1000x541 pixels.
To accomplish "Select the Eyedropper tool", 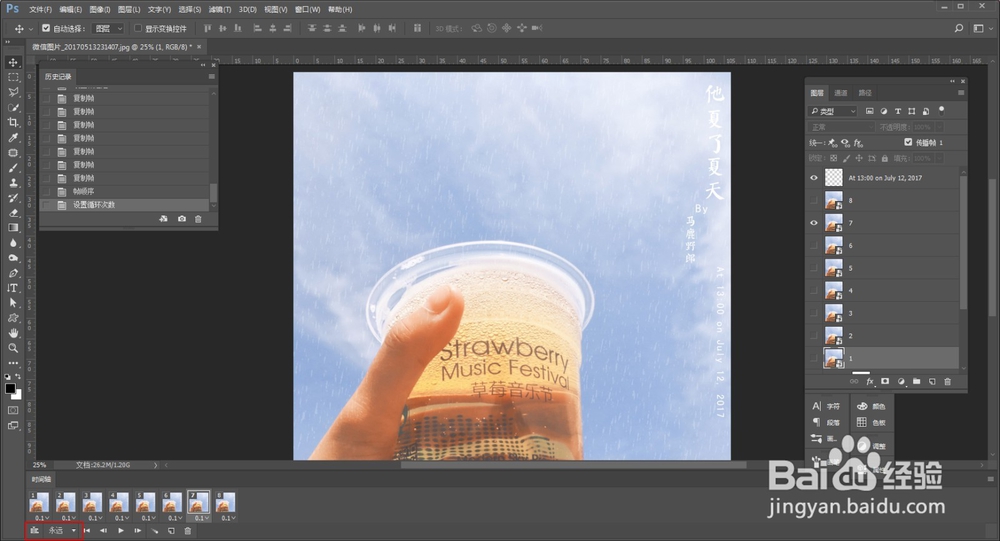I will [x=13, y=138].
